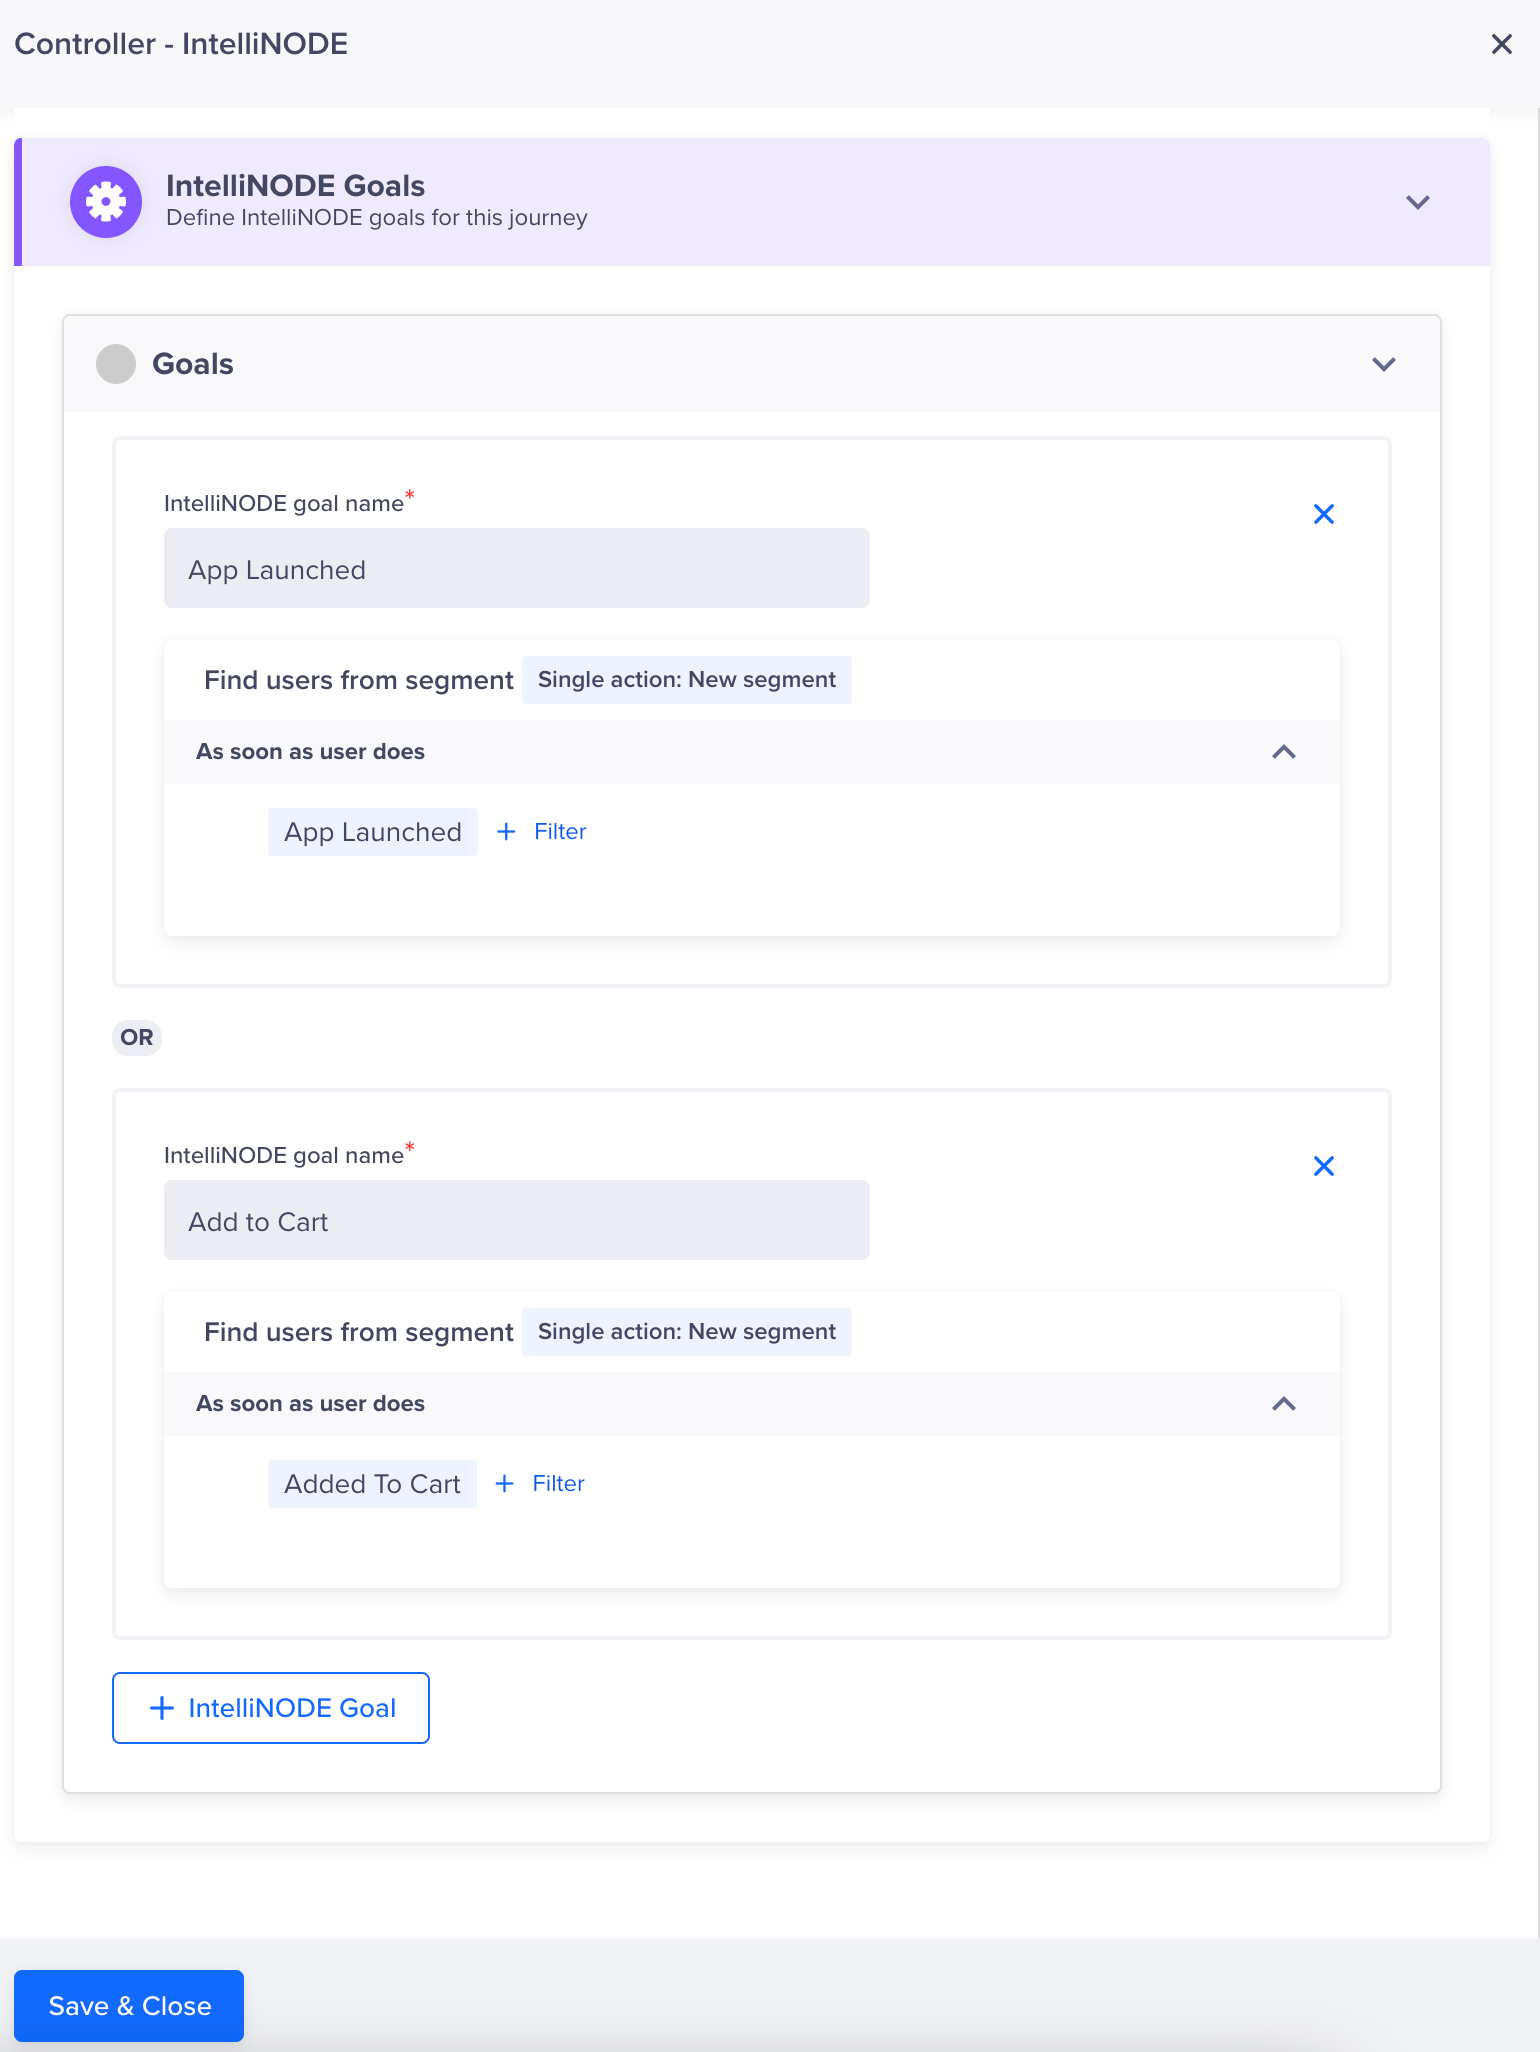Click the purple gear IntelliNODE Goals icon

pos(106,202)
